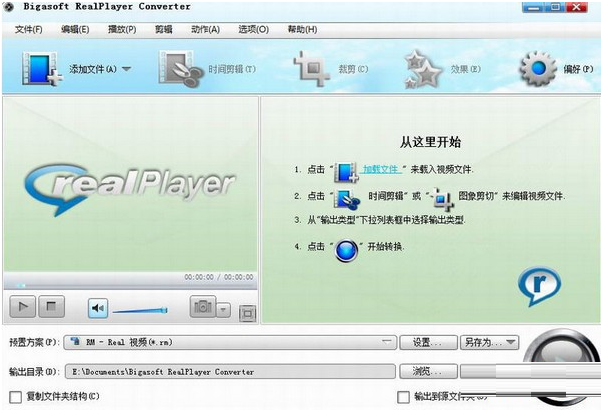
Task: Click the image crop icon in step 2
Action: click(x=442, y=199)
